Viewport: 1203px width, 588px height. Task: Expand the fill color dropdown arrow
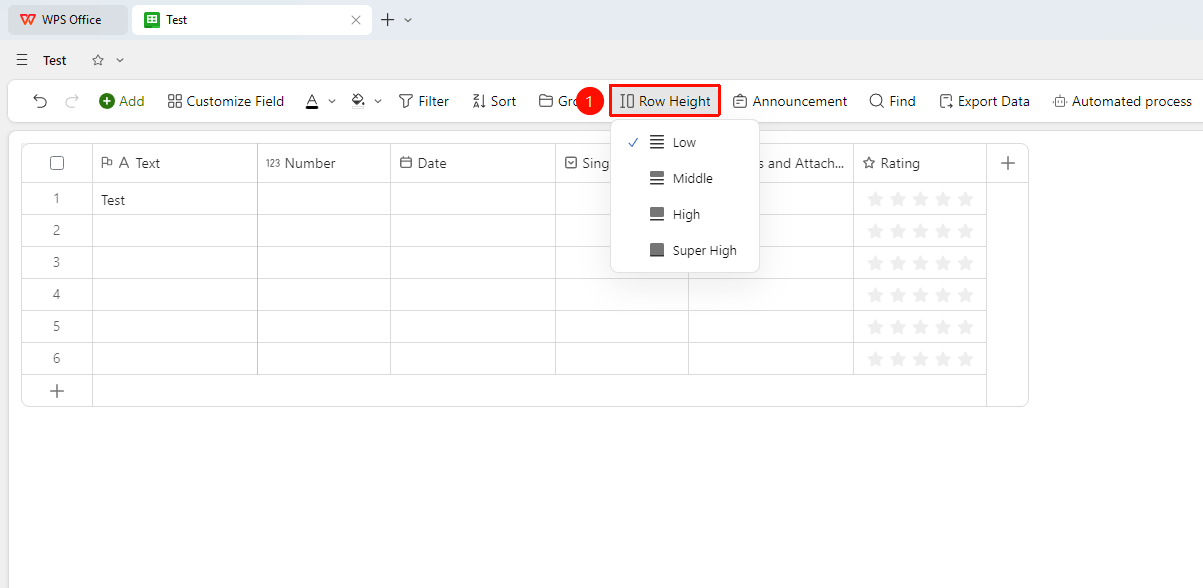pyautogui.click(x=378, y=101)
